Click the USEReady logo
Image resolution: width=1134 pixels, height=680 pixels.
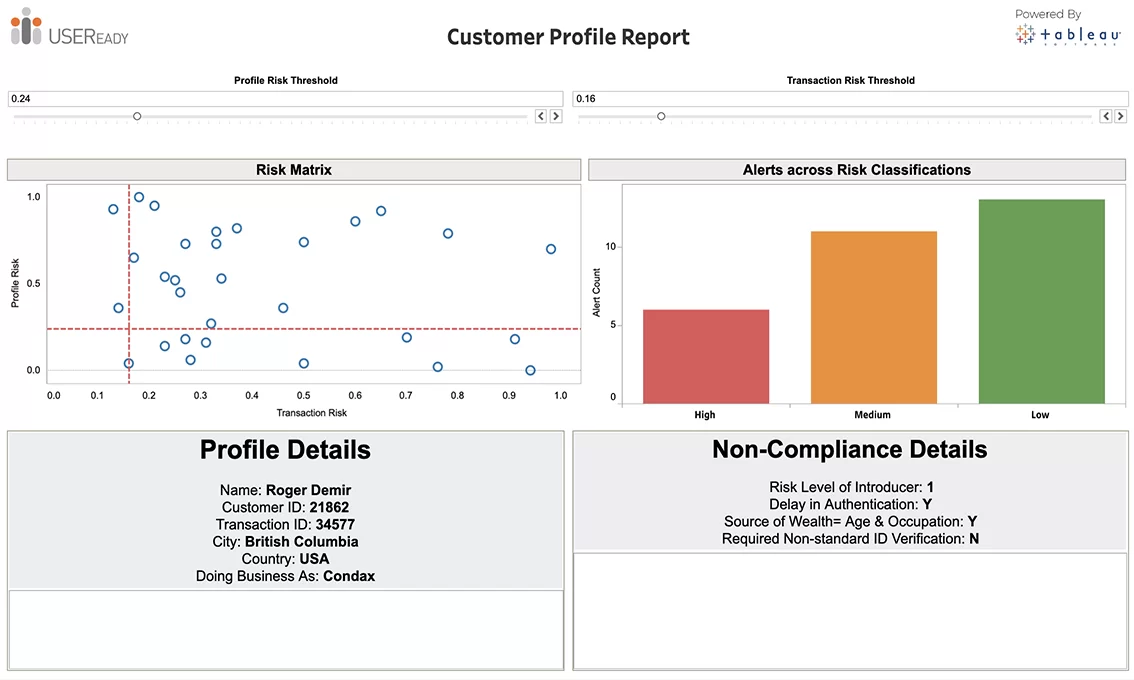click(x=69, y=27)
